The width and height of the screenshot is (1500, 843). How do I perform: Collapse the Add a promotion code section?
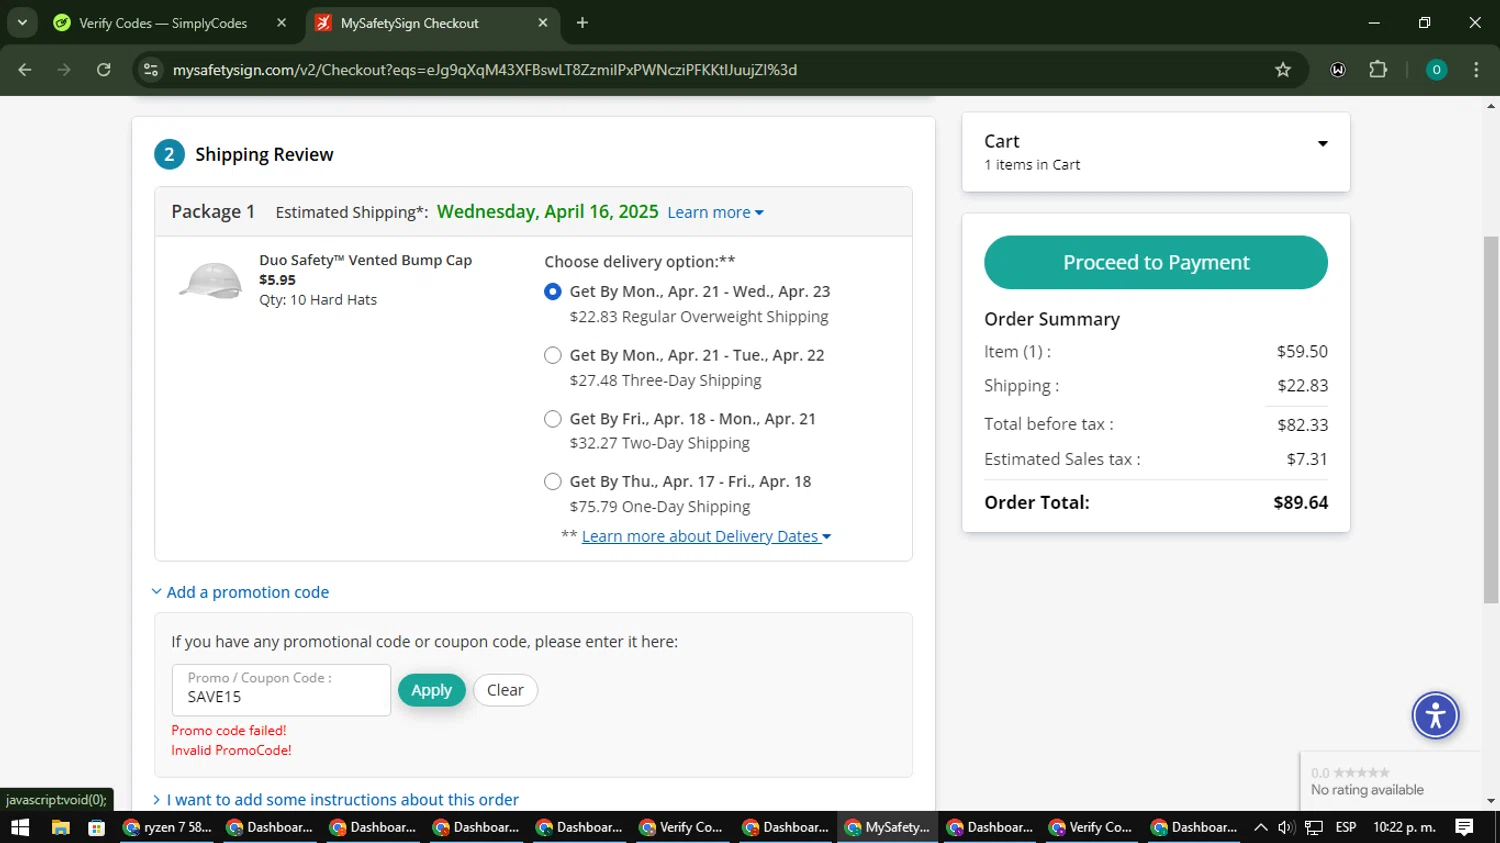click(240, 592)
